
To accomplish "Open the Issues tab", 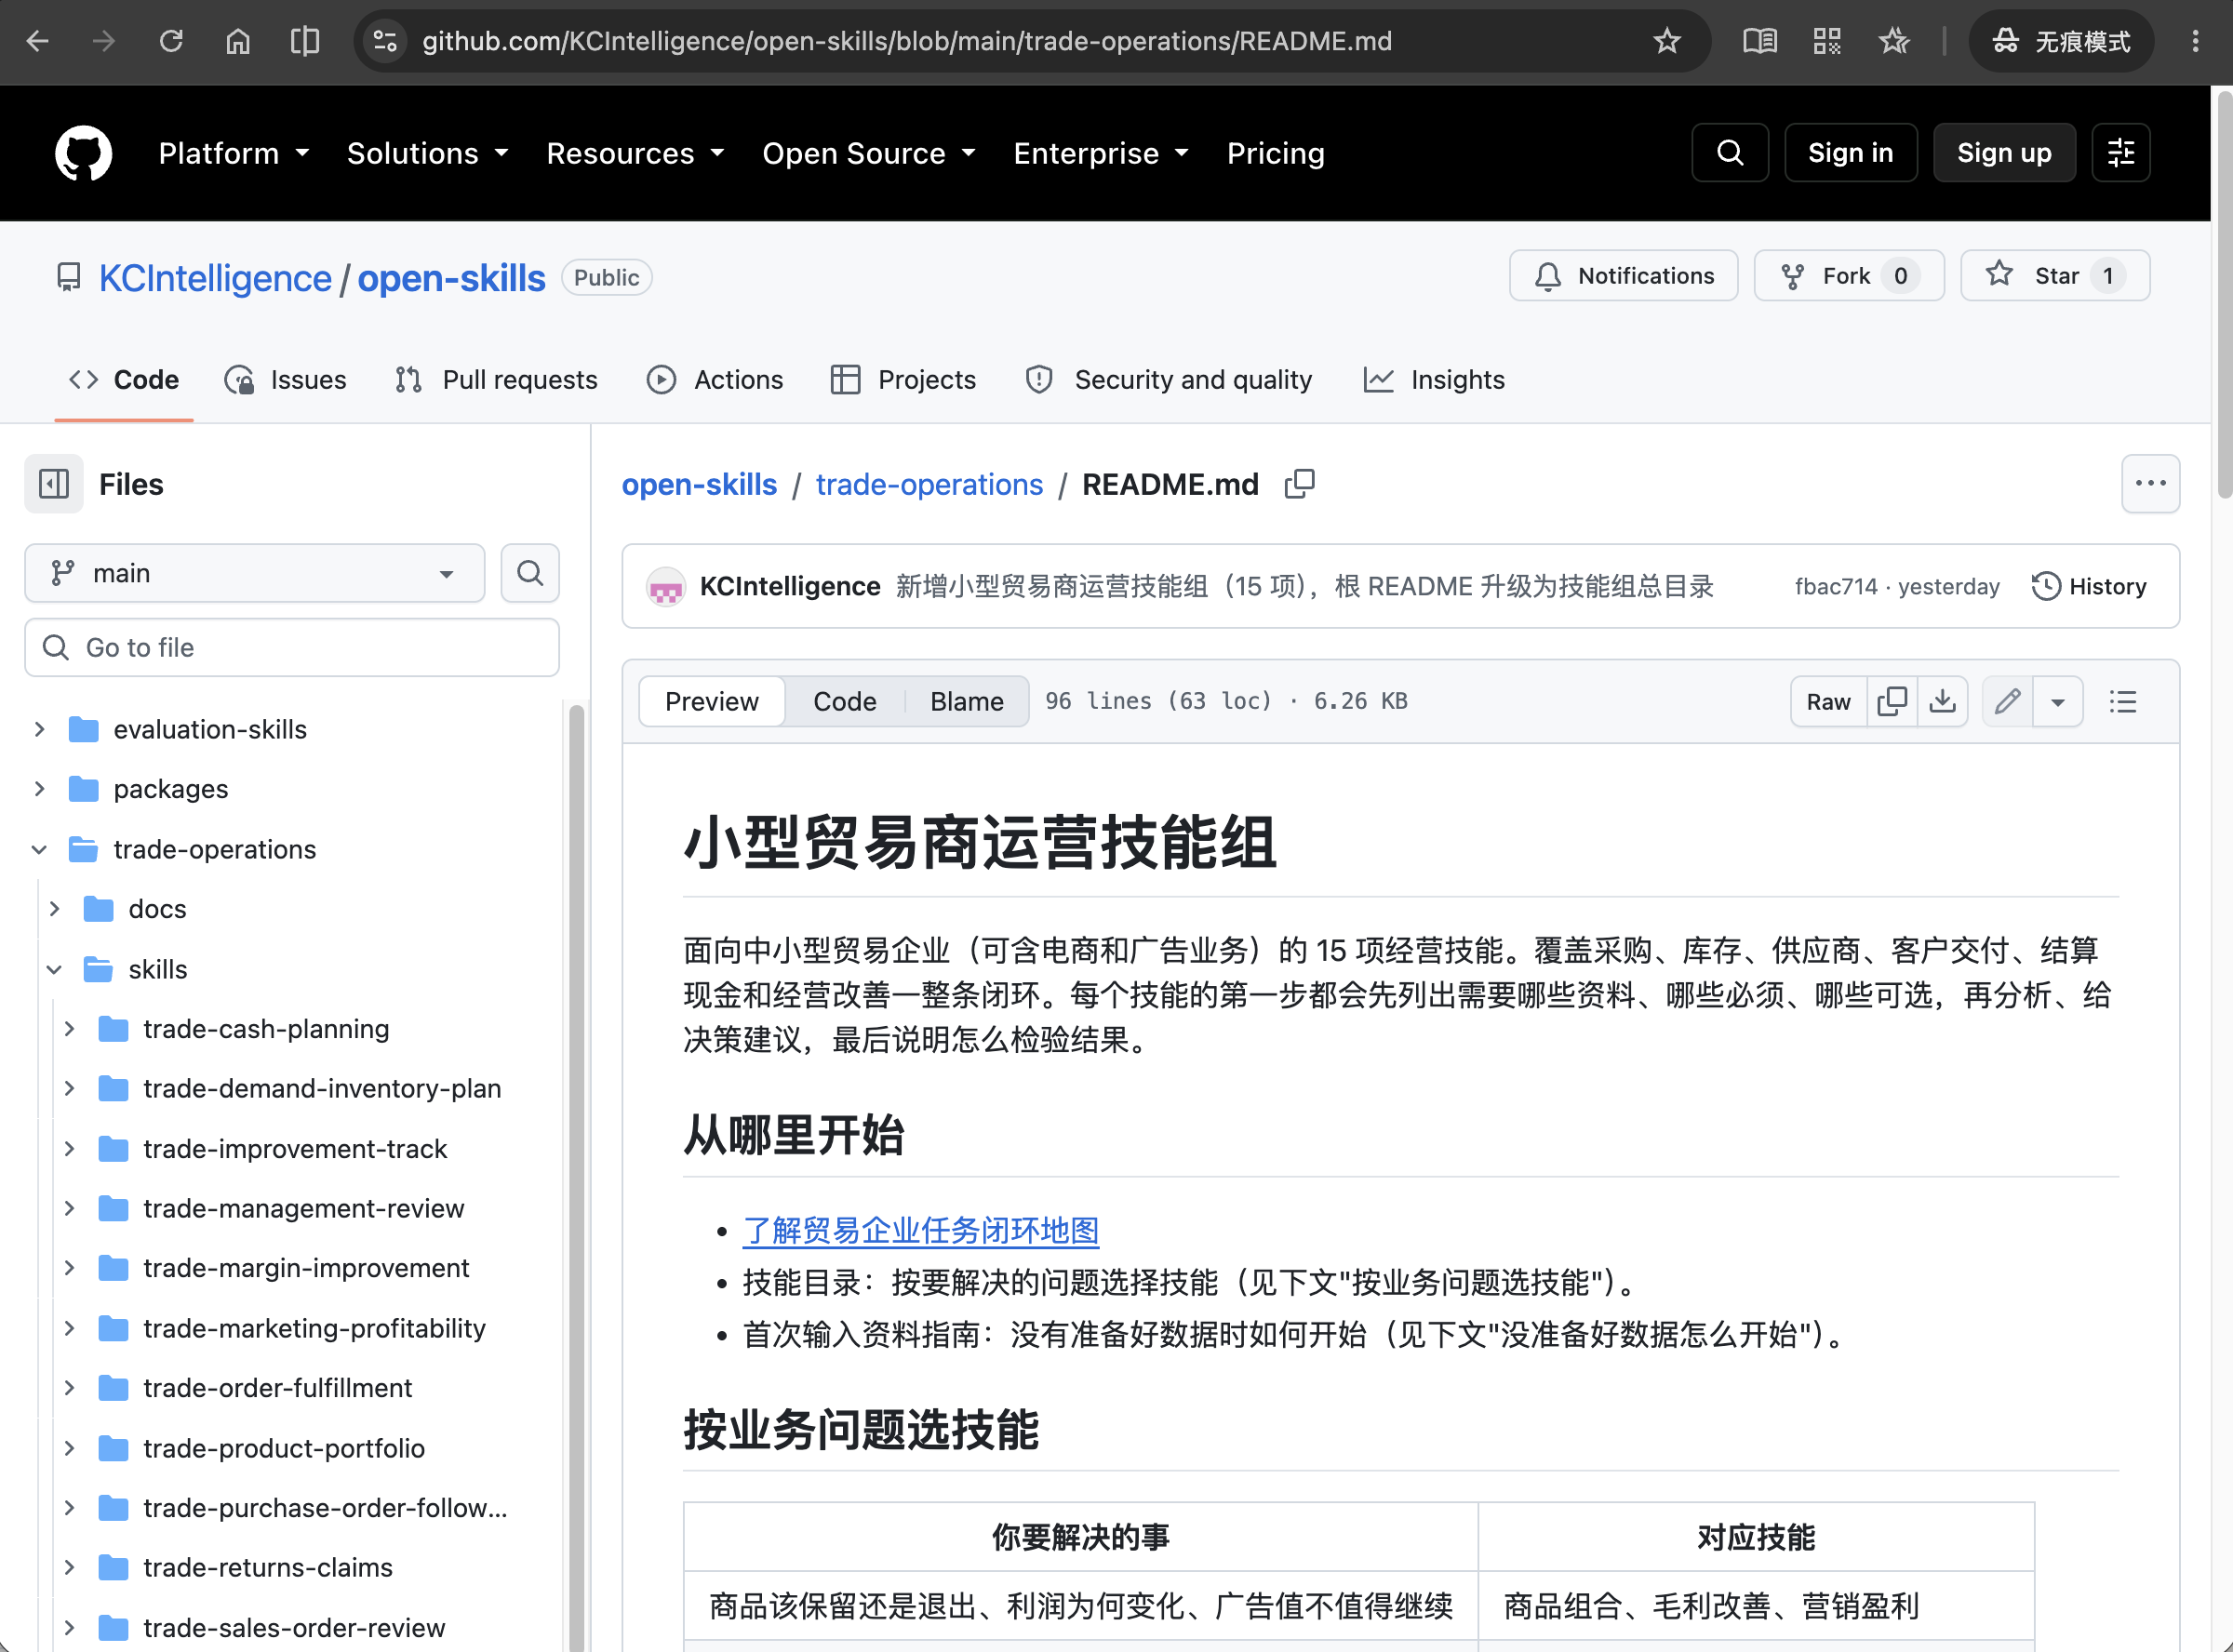I will click(286, 380).
